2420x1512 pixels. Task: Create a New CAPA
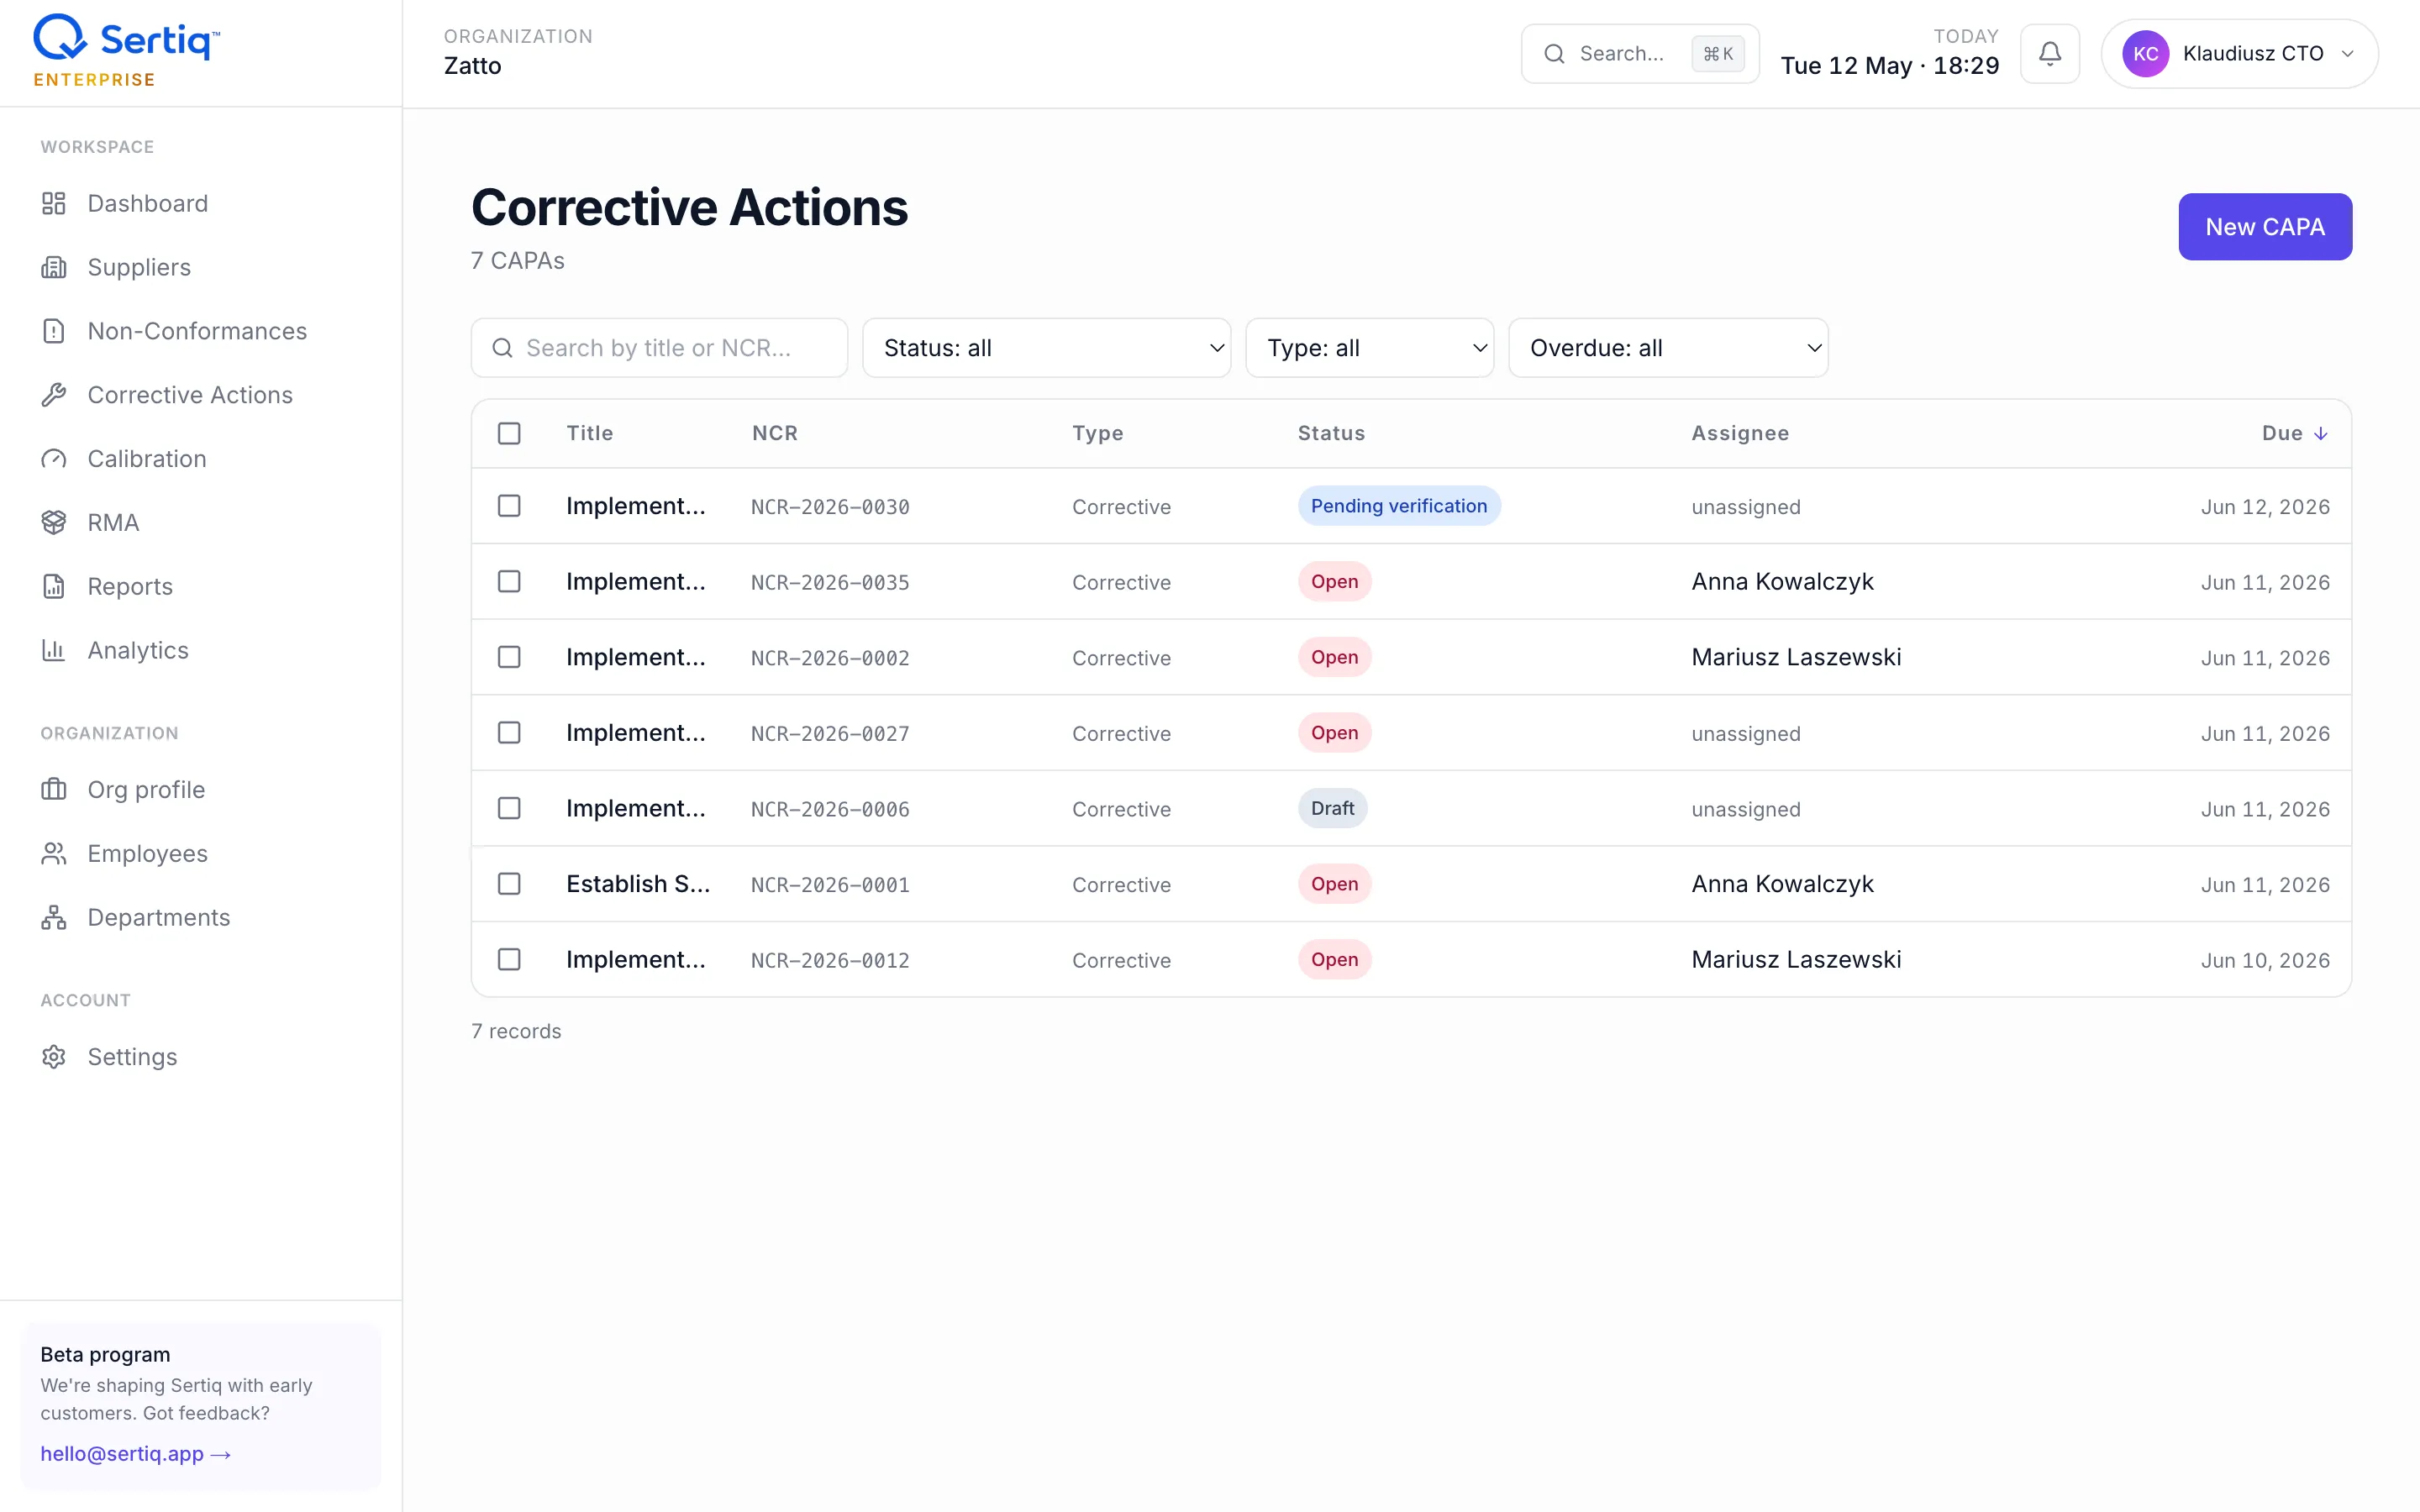pyautogui.click(x=2265, y=227)
